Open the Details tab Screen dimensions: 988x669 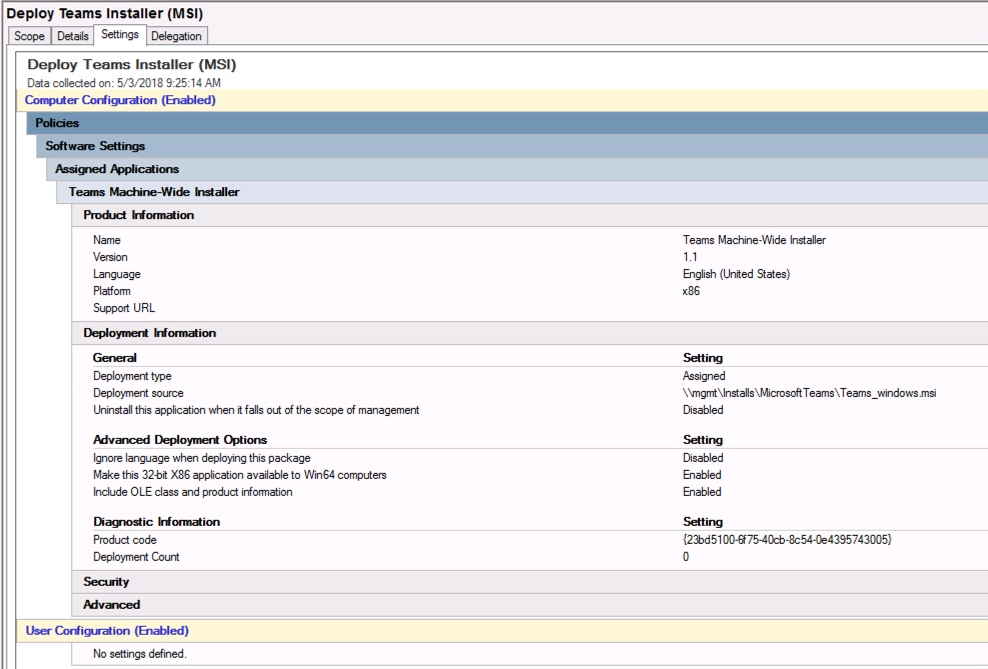(72, 36)
